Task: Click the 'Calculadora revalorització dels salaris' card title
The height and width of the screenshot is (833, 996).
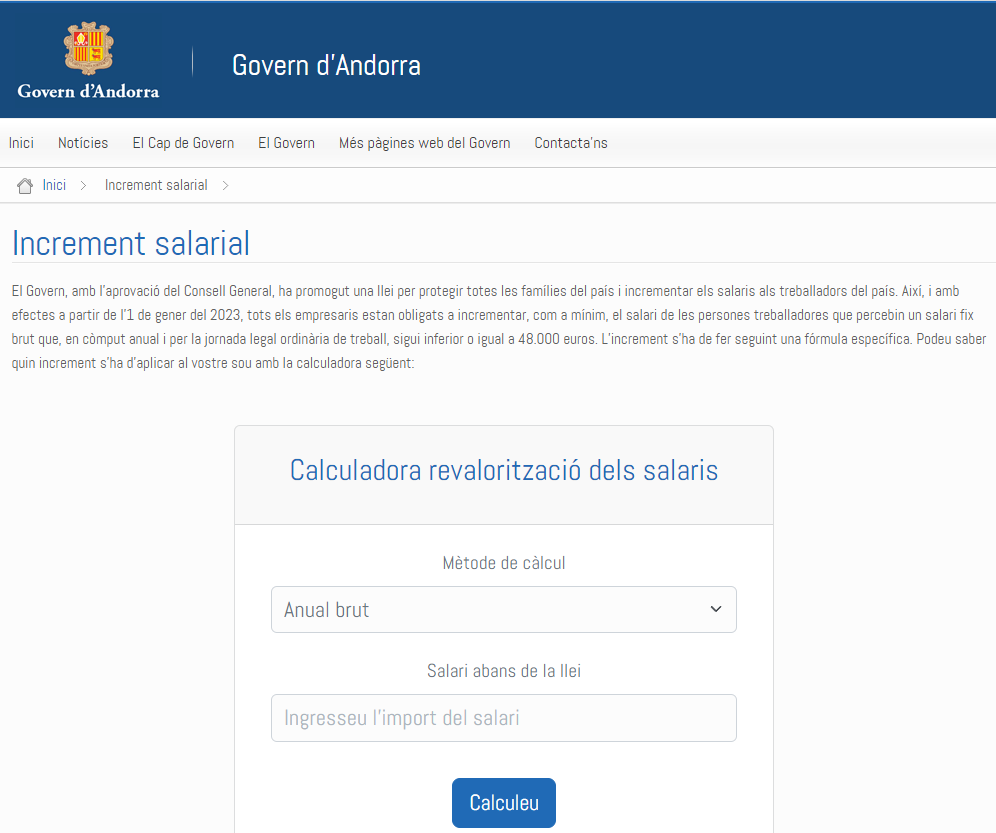Action: (x=503, y=470)
